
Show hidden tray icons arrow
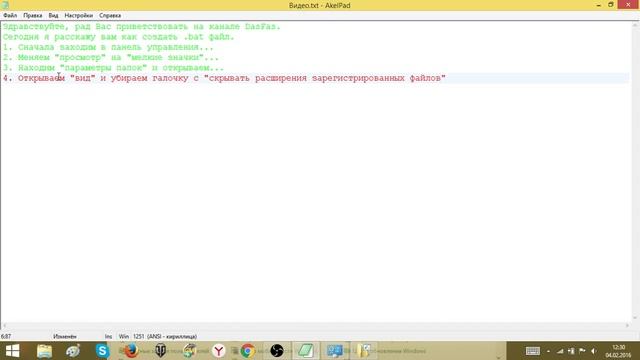548,351
